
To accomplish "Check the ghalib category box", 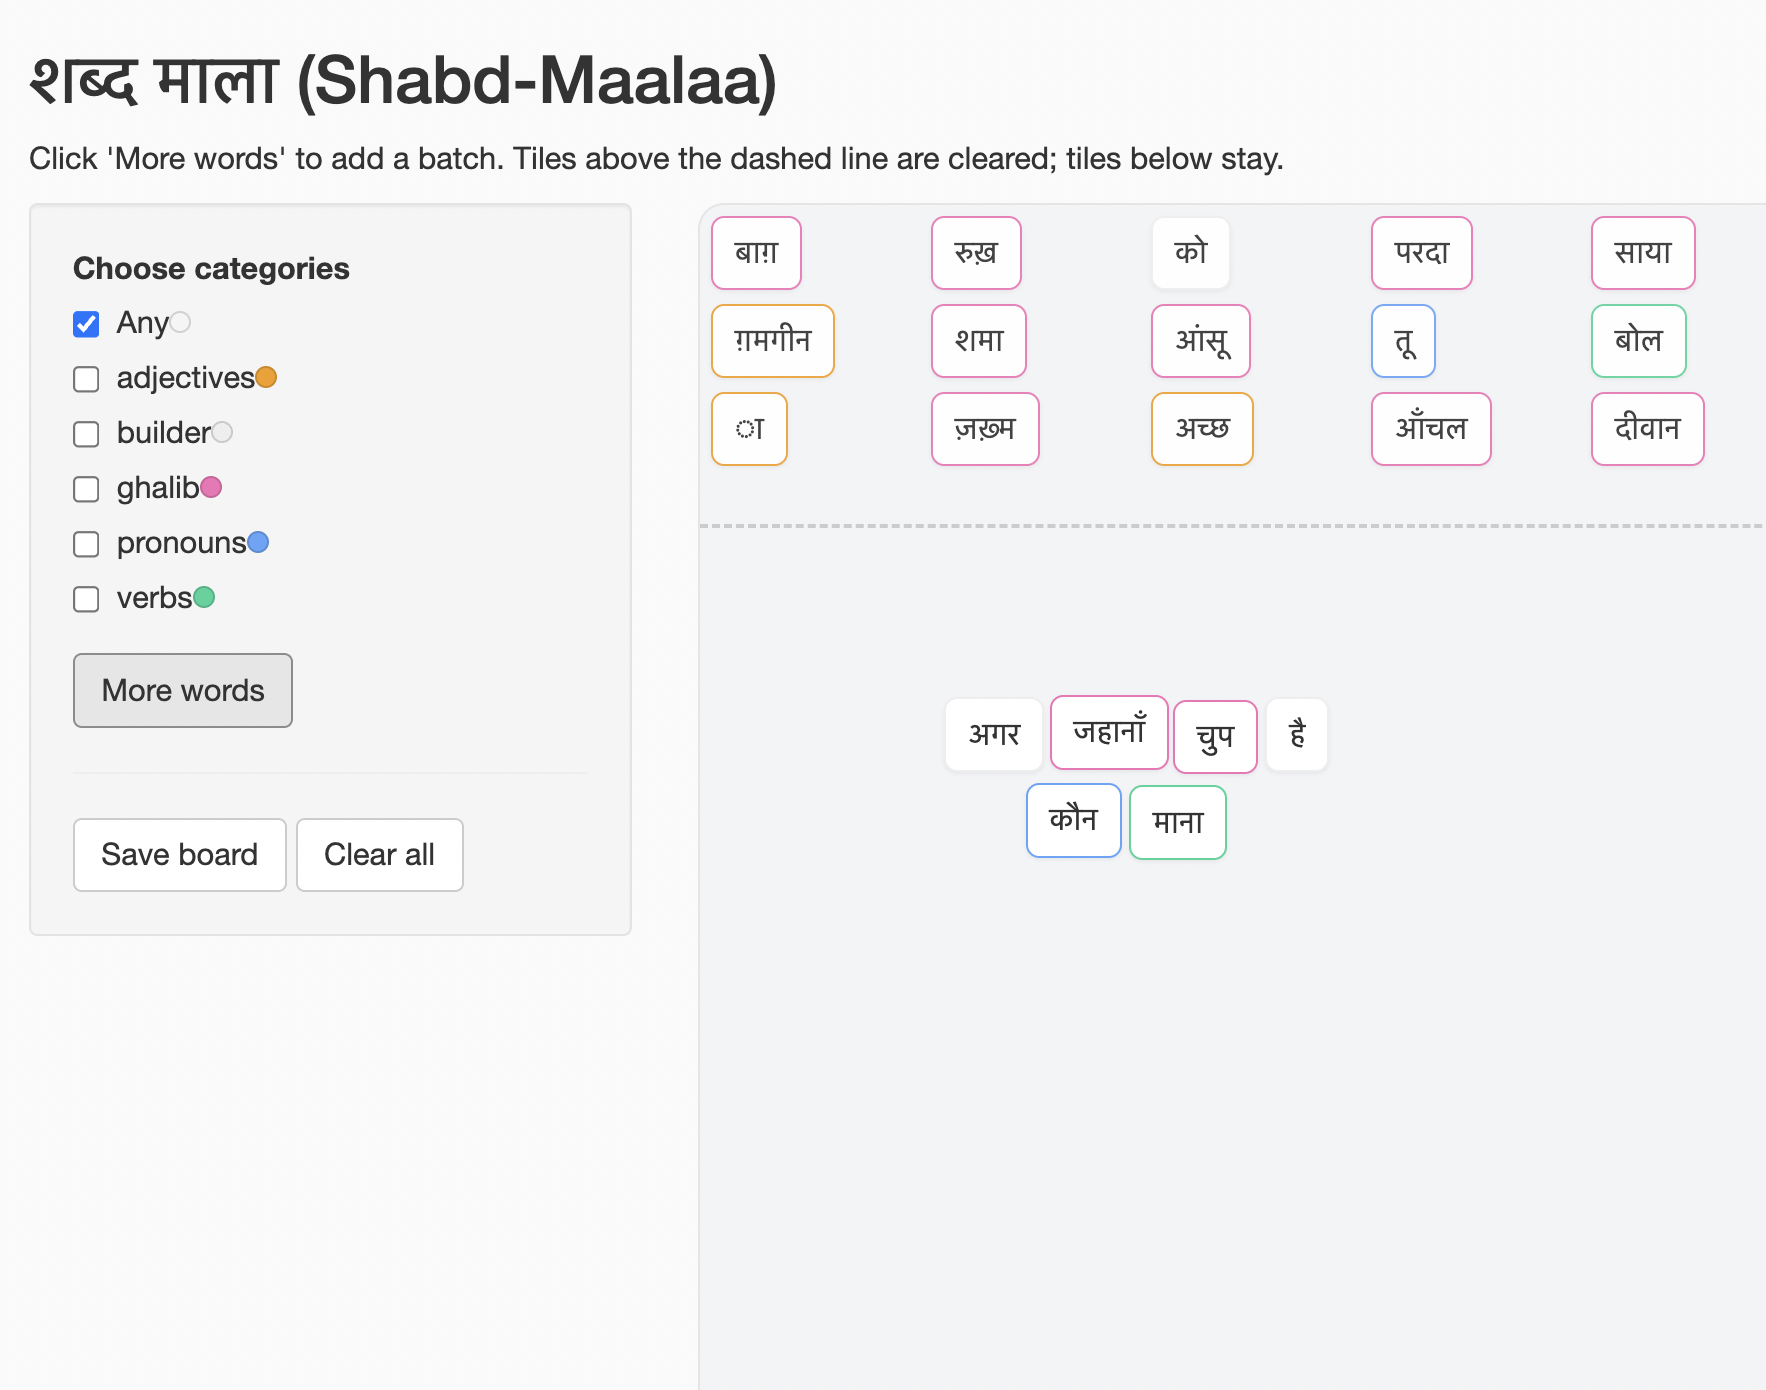I will [x=86, y=489].
